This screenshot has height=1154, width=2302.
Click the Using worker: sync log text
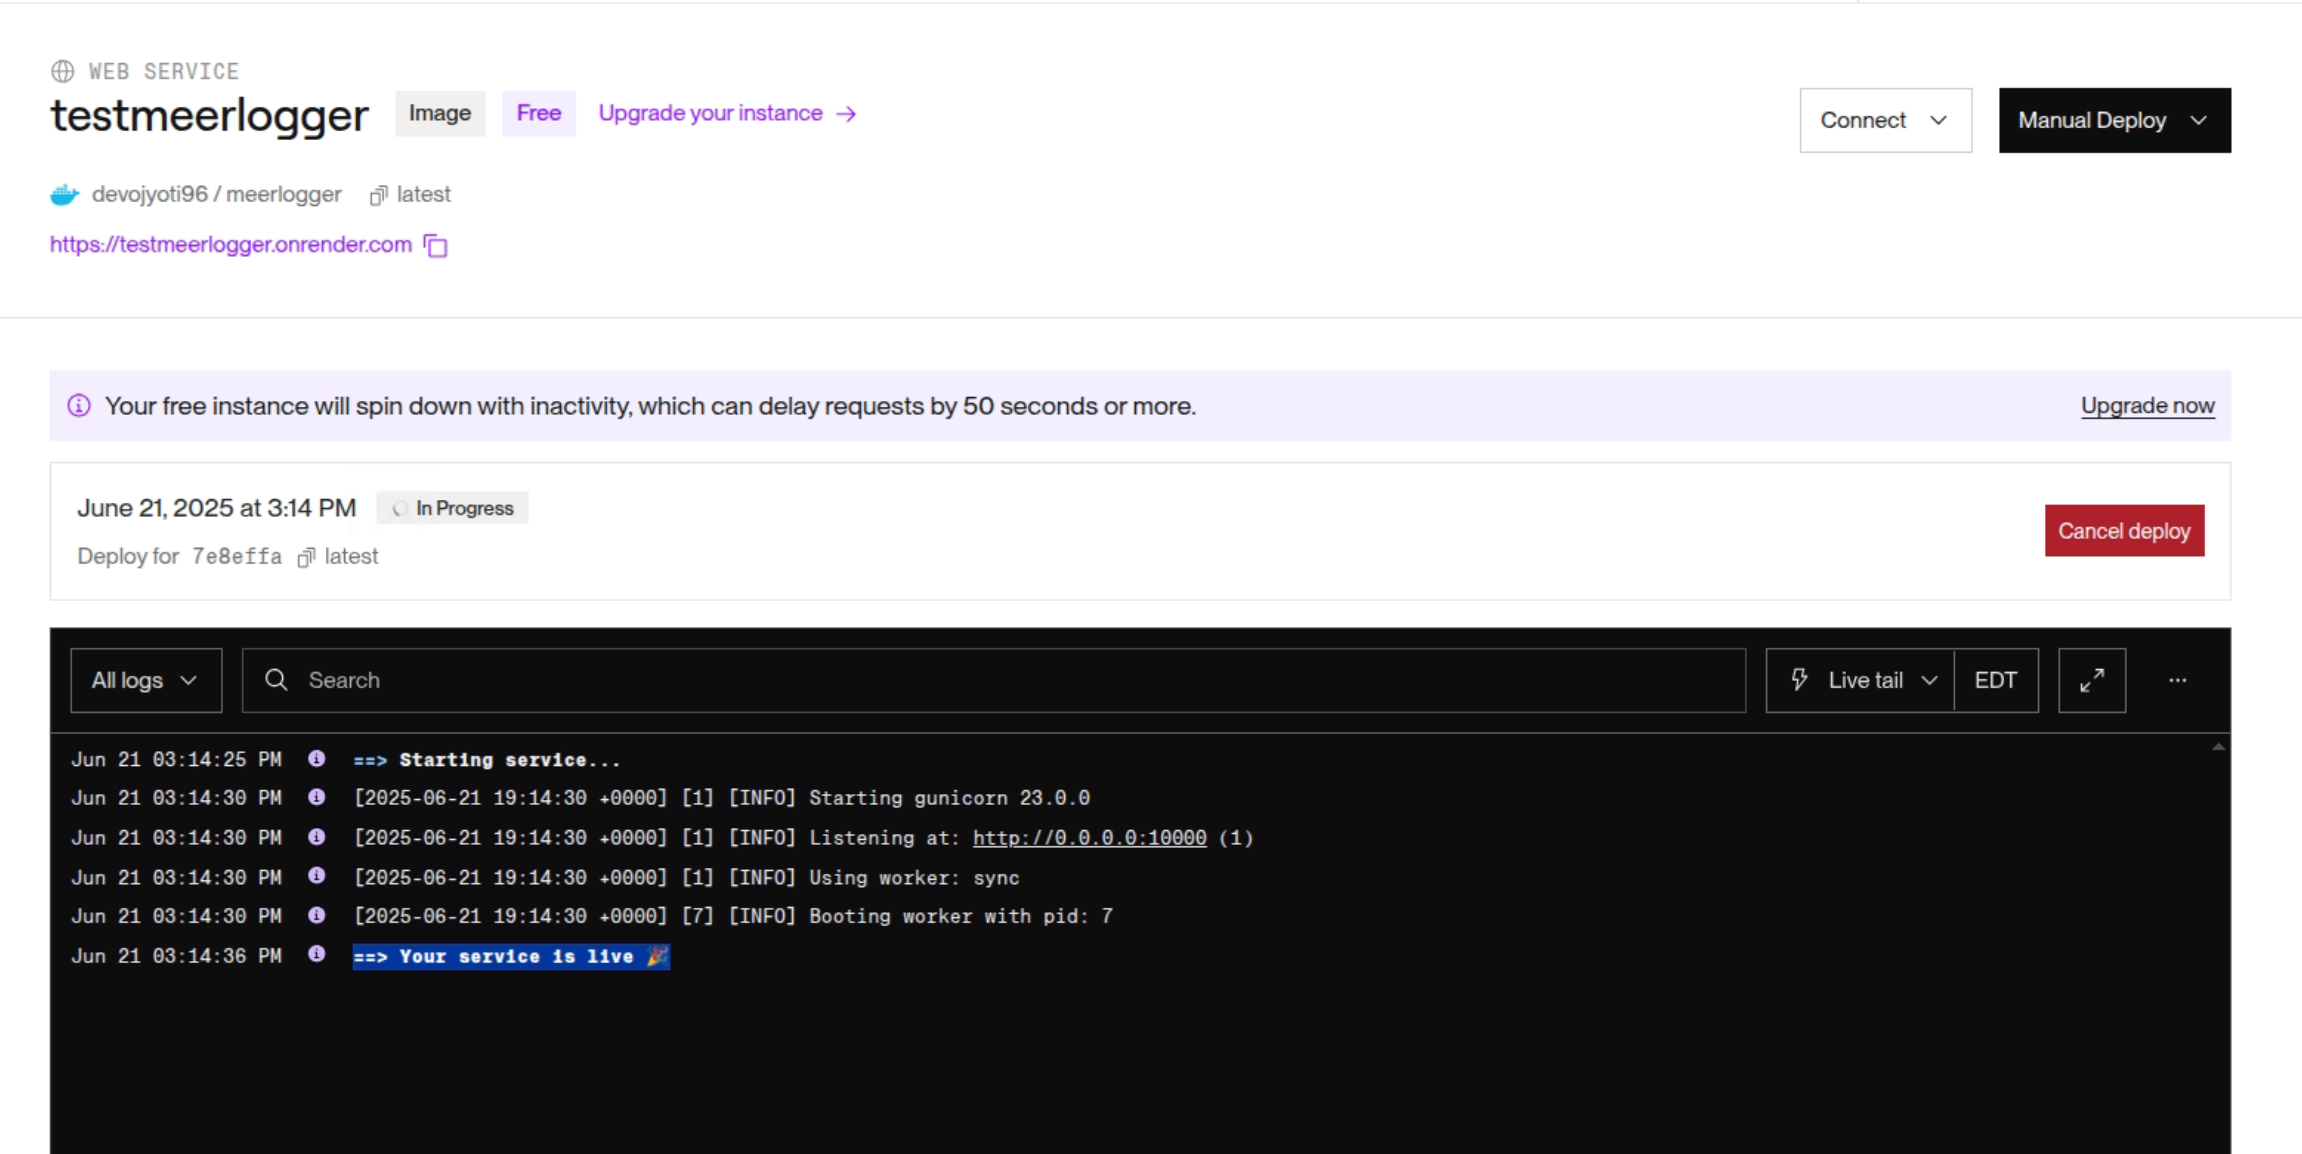coord(914,878)
